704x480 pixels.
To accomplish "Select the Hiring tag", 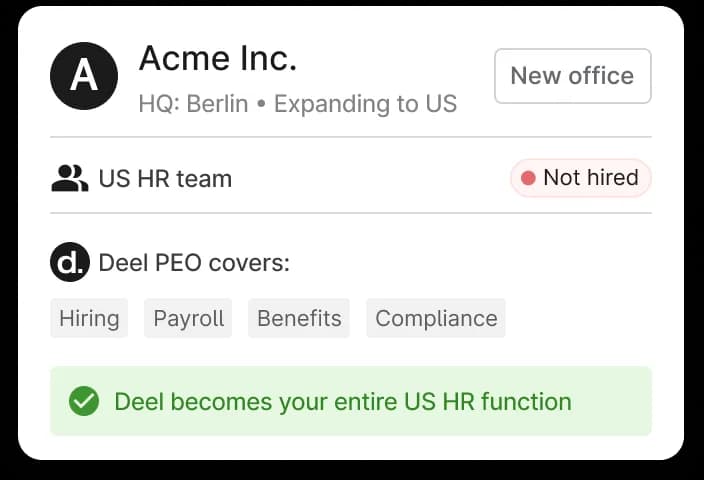I will point(89,318).
